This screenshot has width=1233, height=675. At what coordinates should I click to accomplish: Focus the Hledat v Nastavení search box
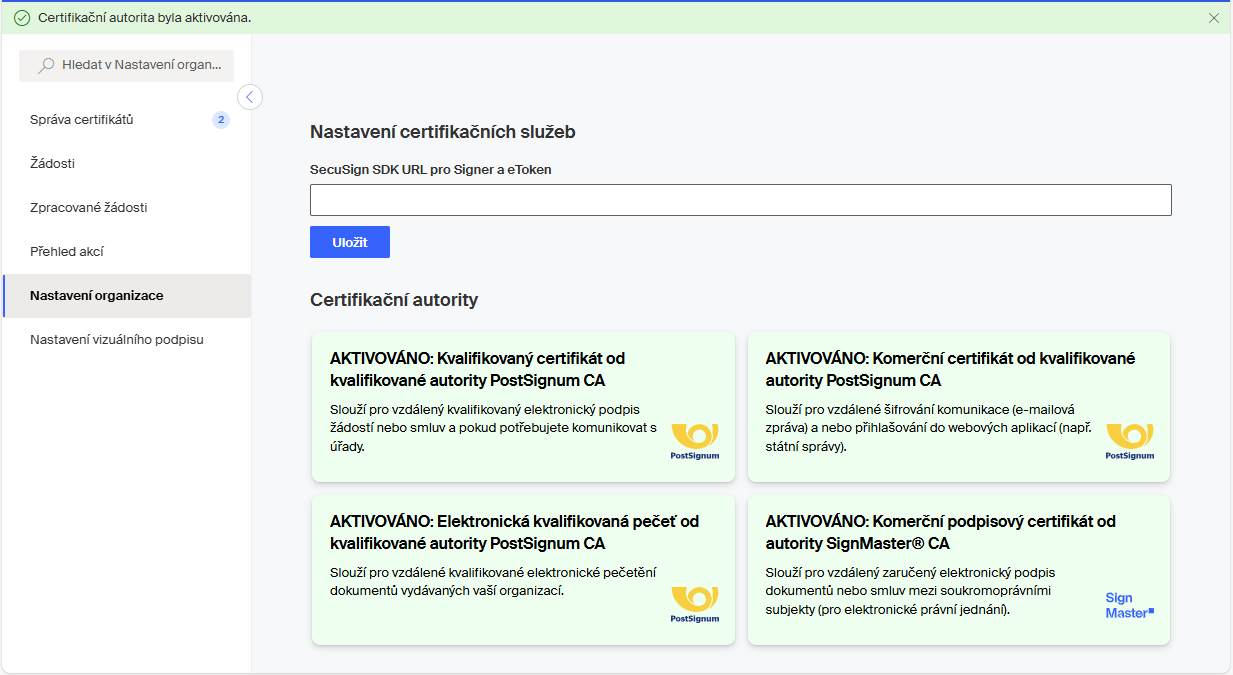click(126, 65)
